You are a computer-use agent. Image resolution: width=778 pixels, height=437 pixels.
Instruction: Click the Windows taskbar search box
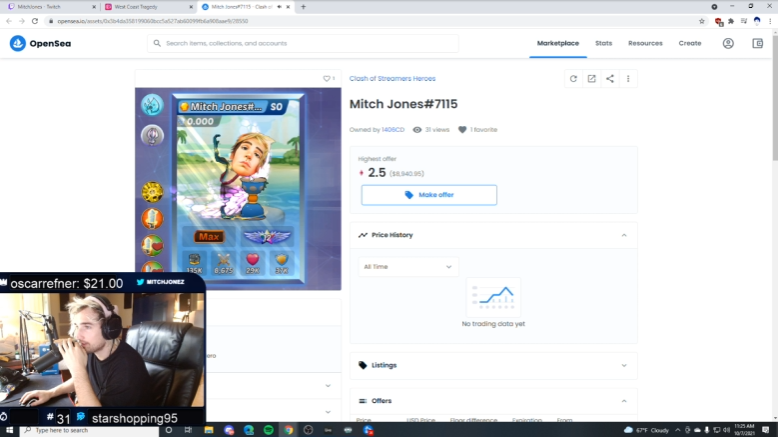coord(89,430)
